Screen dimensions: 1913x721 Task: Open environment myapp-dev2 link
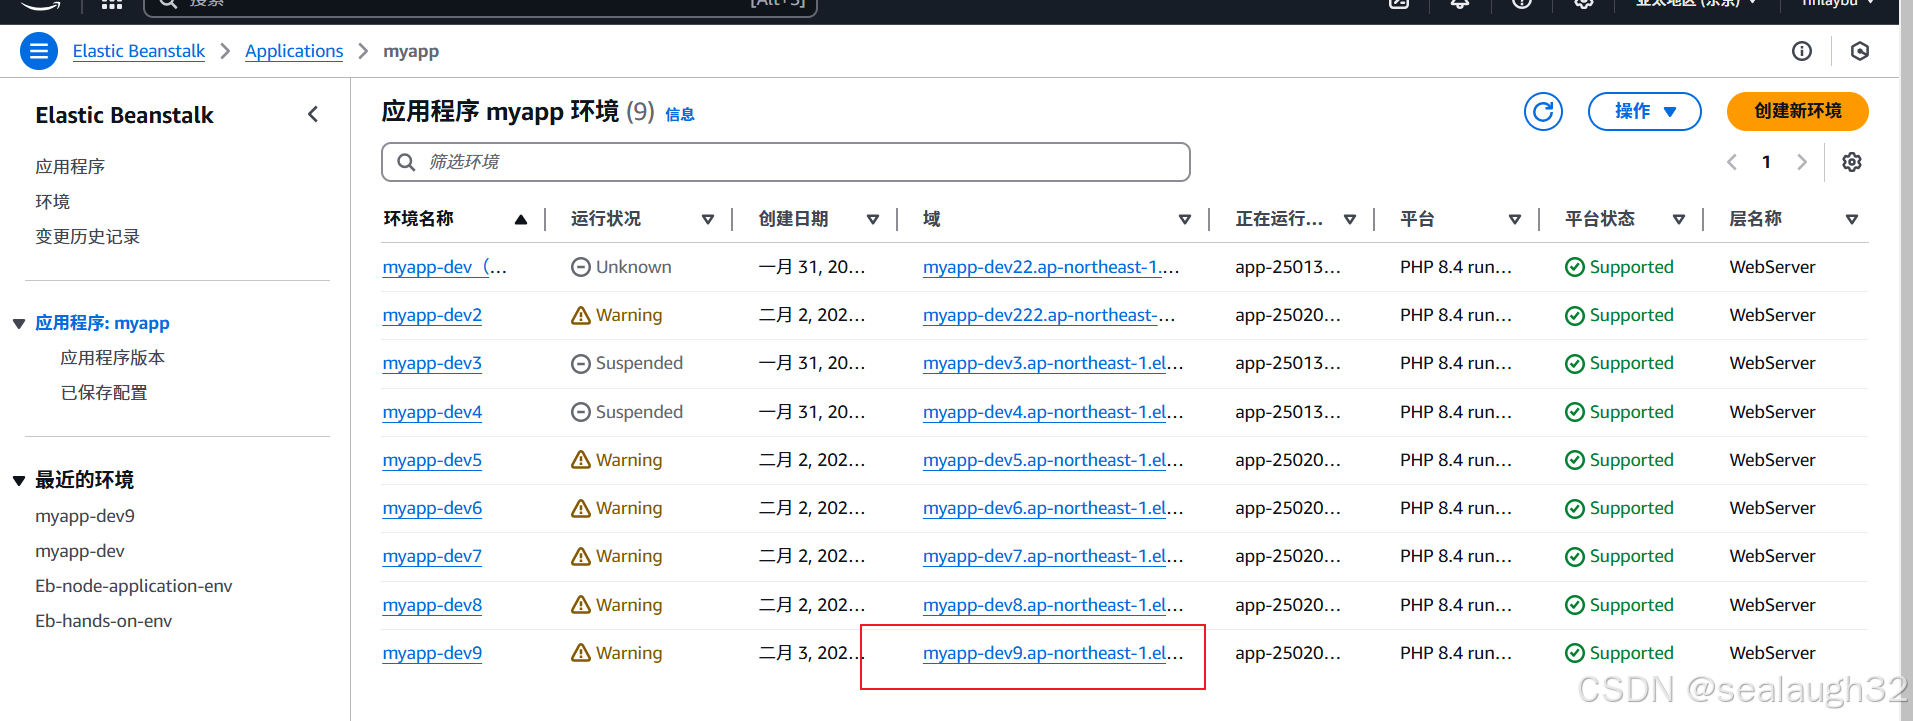(432, 316)
